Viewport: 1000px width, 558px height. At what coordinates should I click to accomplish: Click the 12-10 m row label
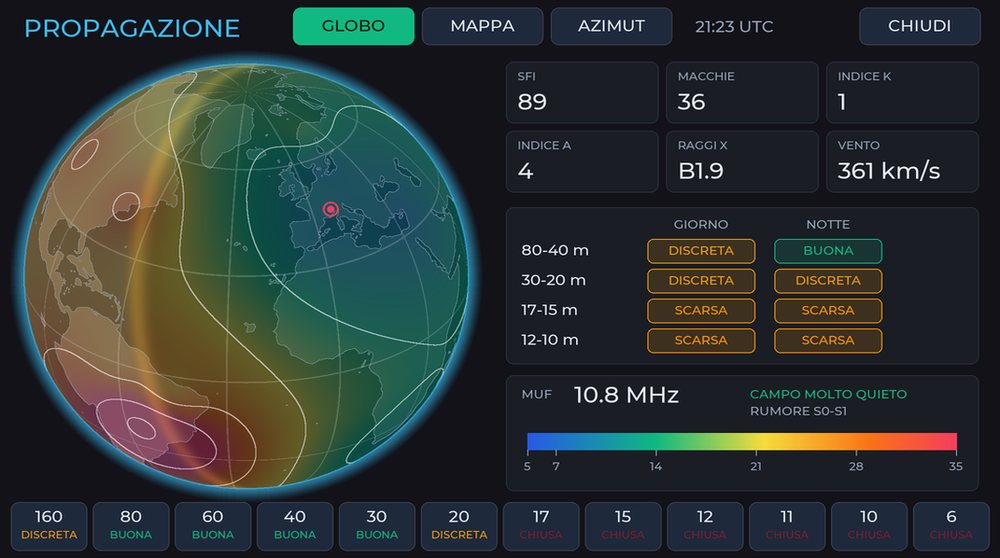coord(550,340)
